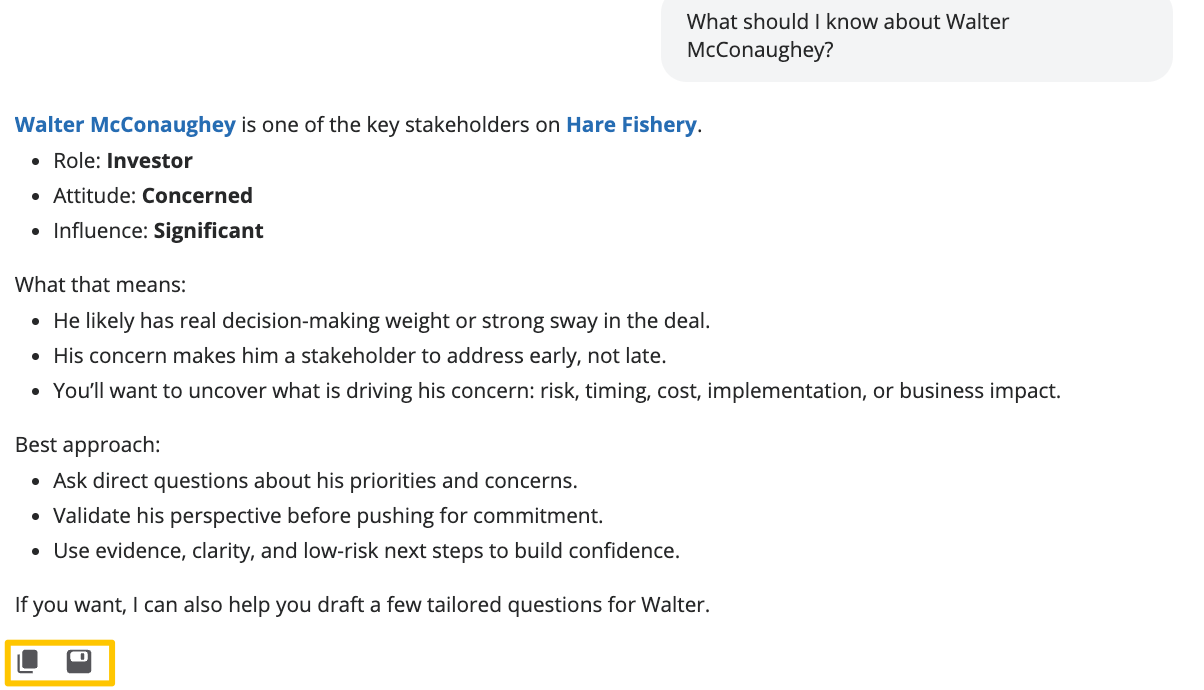
Task: Click the bullet about uncovering what drives concern
Action: click(x=557, y=391)
